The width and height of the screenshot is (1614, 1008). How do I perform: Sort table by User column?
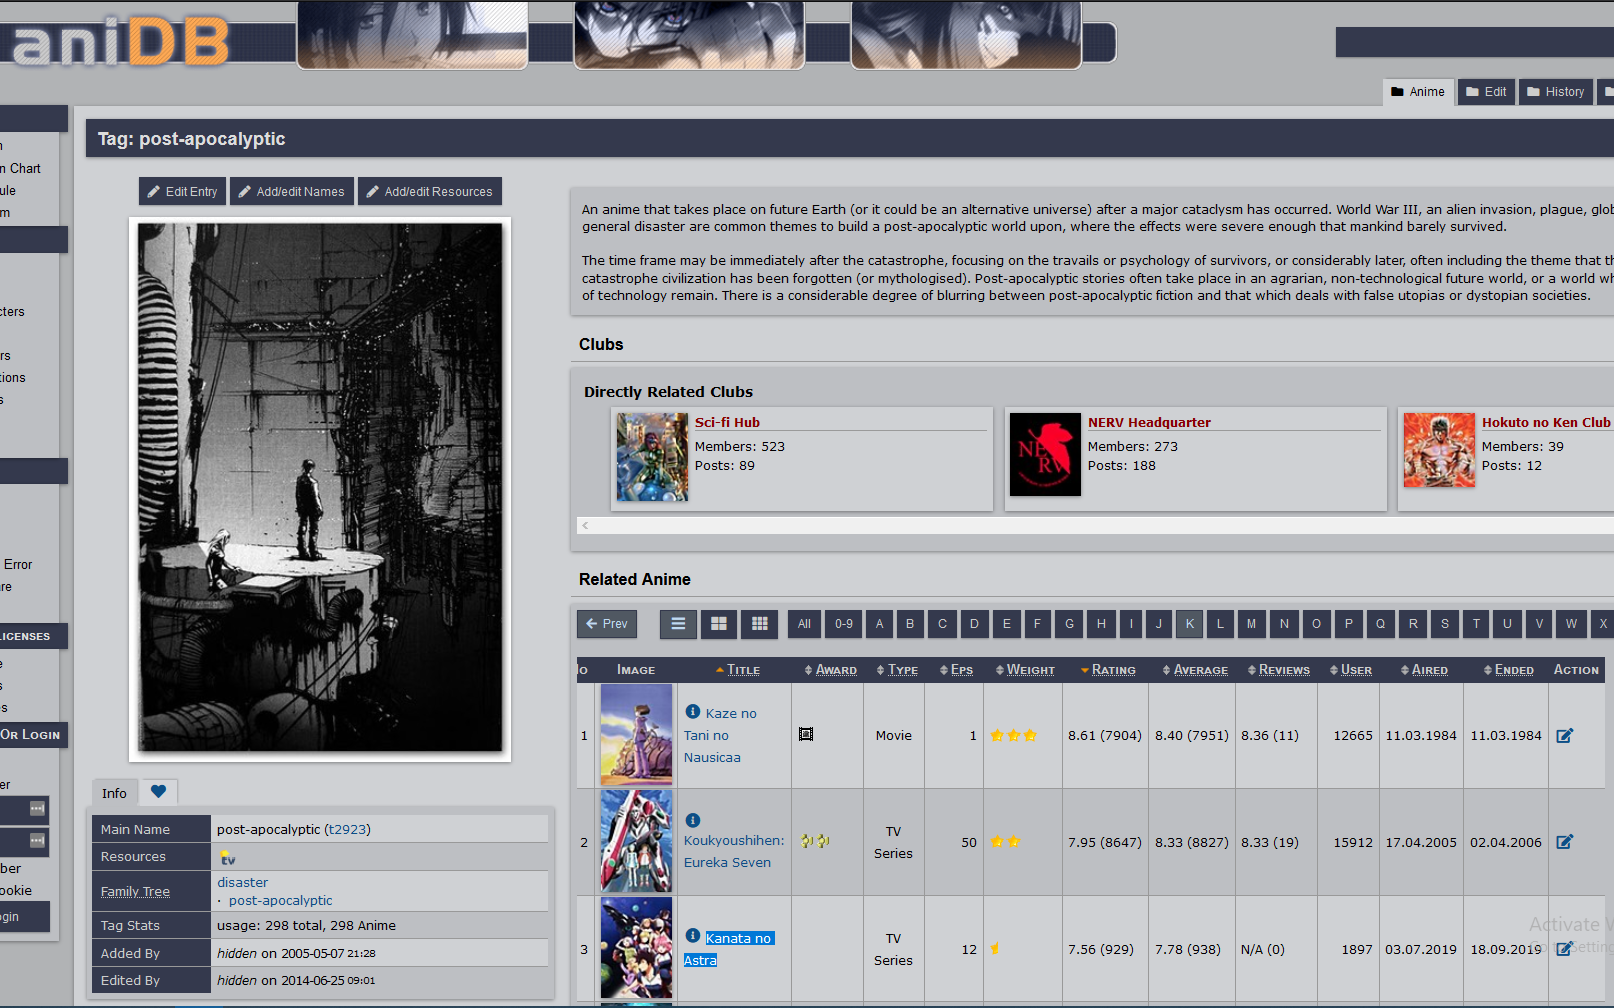pos(1356,670)
